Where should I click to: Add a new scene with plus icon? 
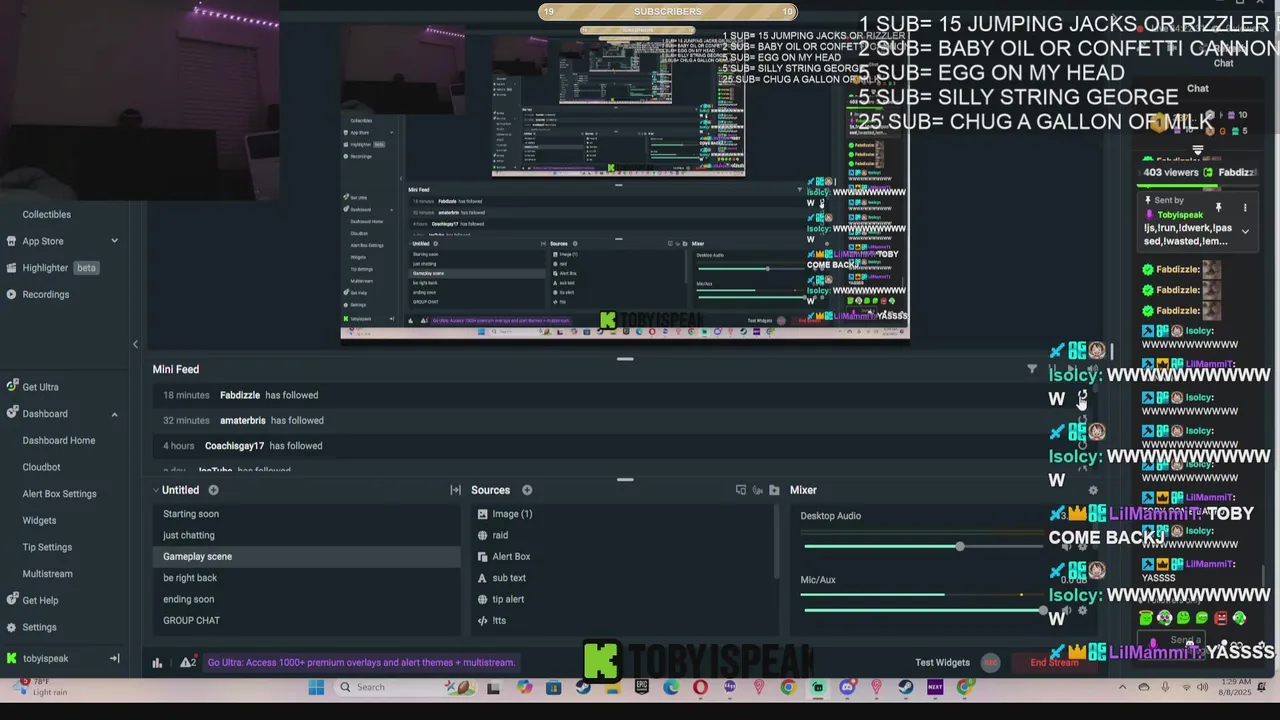point(213,490)
